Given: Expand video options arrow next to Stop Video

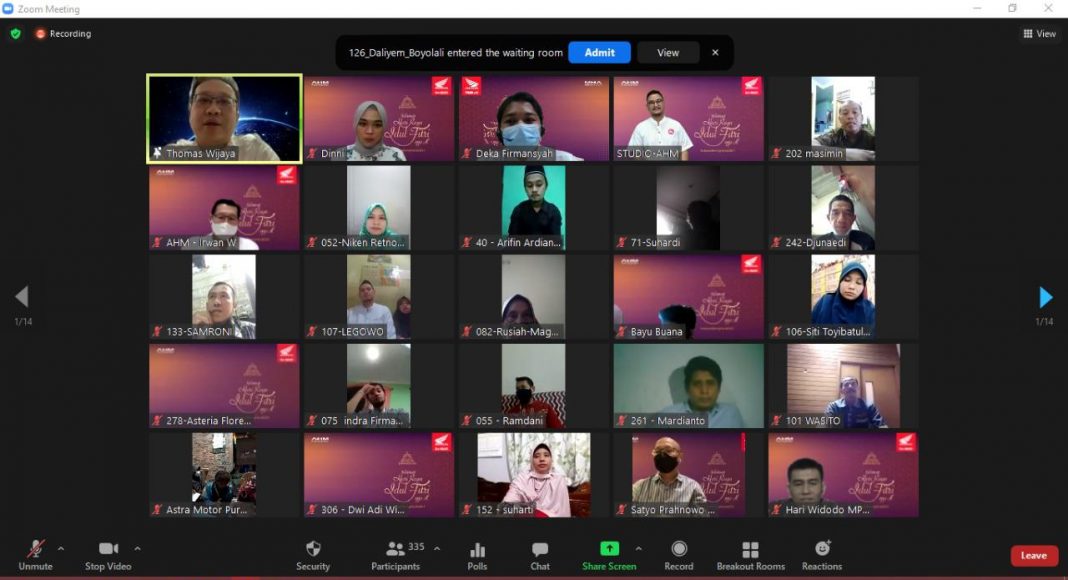Looking at the screenshot, I should pyautogui.click(x=137, y=548).
